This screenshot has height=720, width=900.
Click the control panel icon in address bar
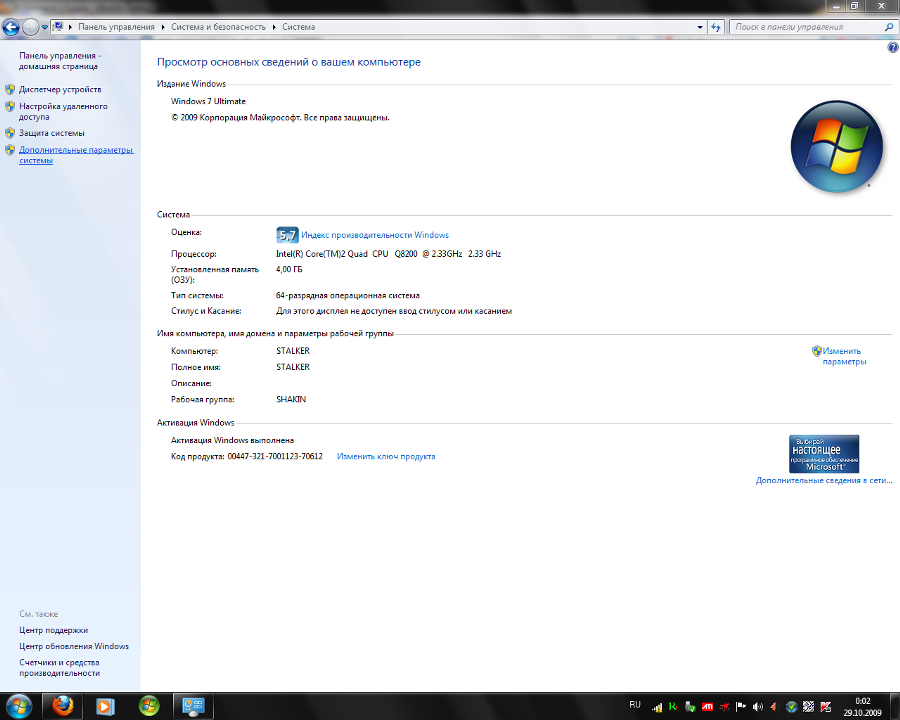point(58,26)
